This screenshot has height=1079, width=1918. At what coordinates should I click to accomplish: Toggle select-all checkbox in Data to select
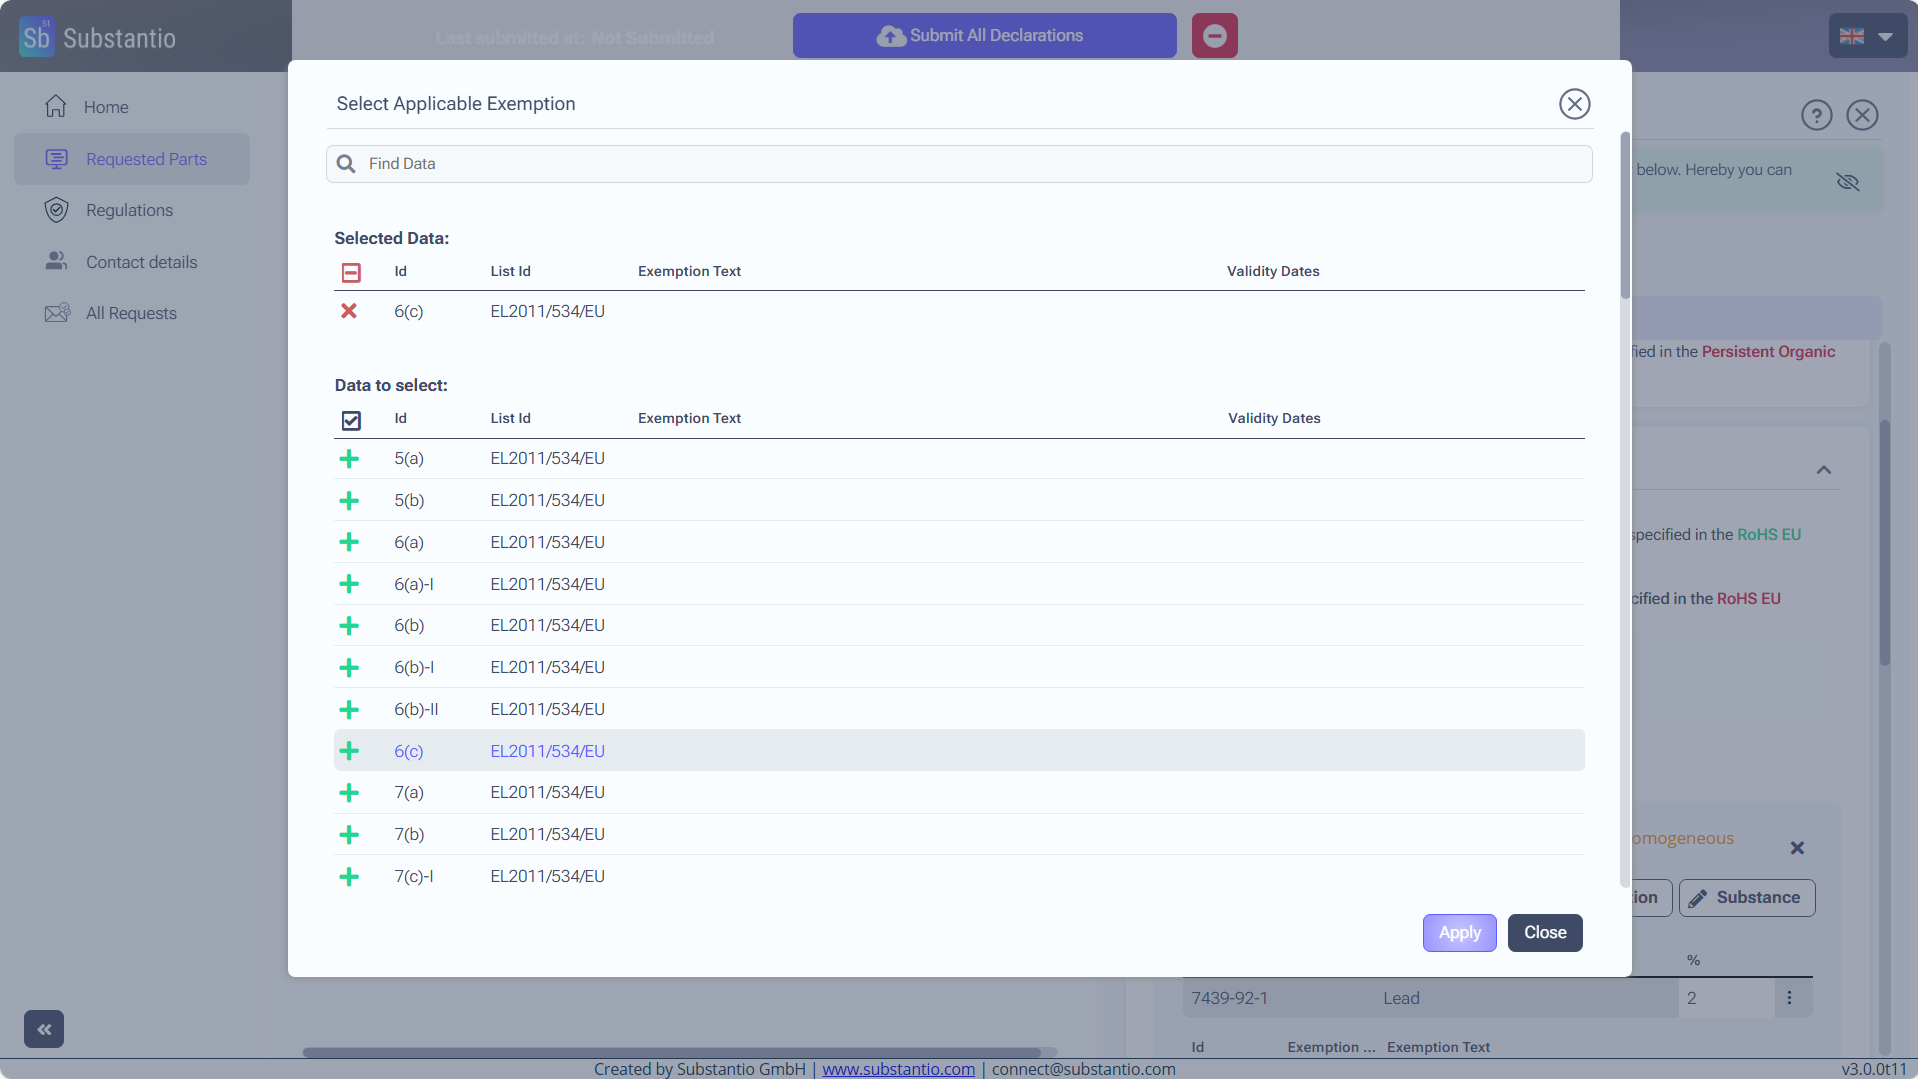coord(351,420)
